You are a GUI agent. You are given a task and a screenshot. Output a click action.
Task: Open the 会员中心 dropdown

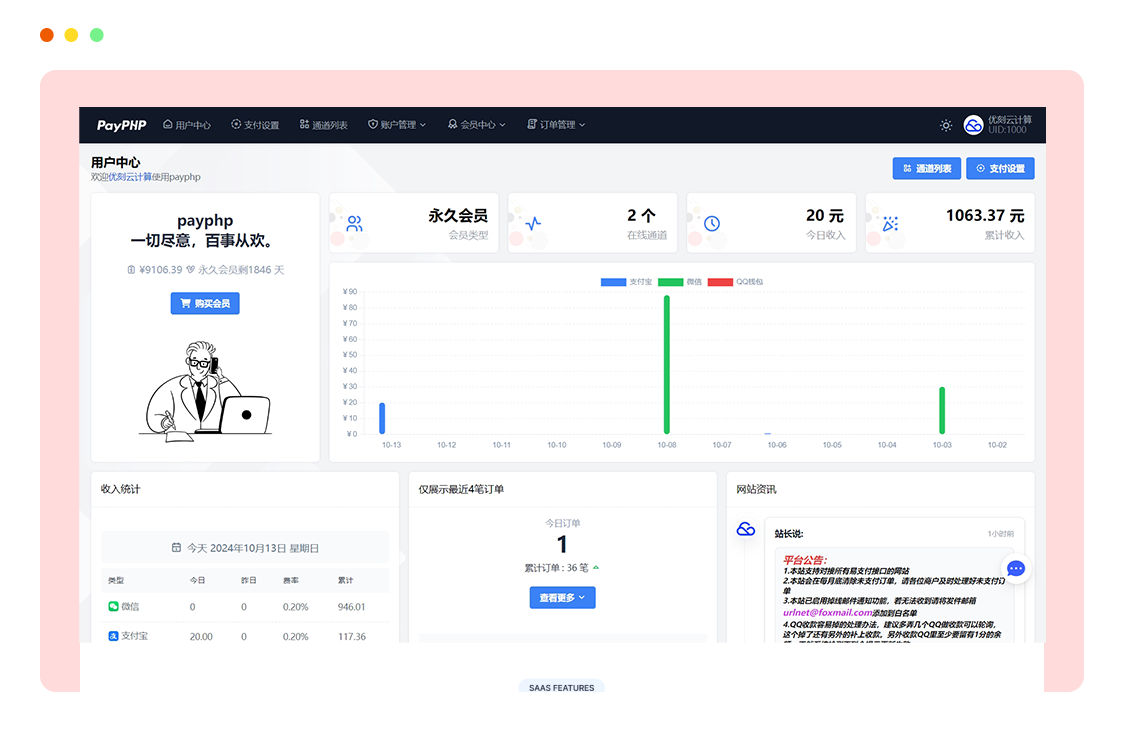pos(478,125)
